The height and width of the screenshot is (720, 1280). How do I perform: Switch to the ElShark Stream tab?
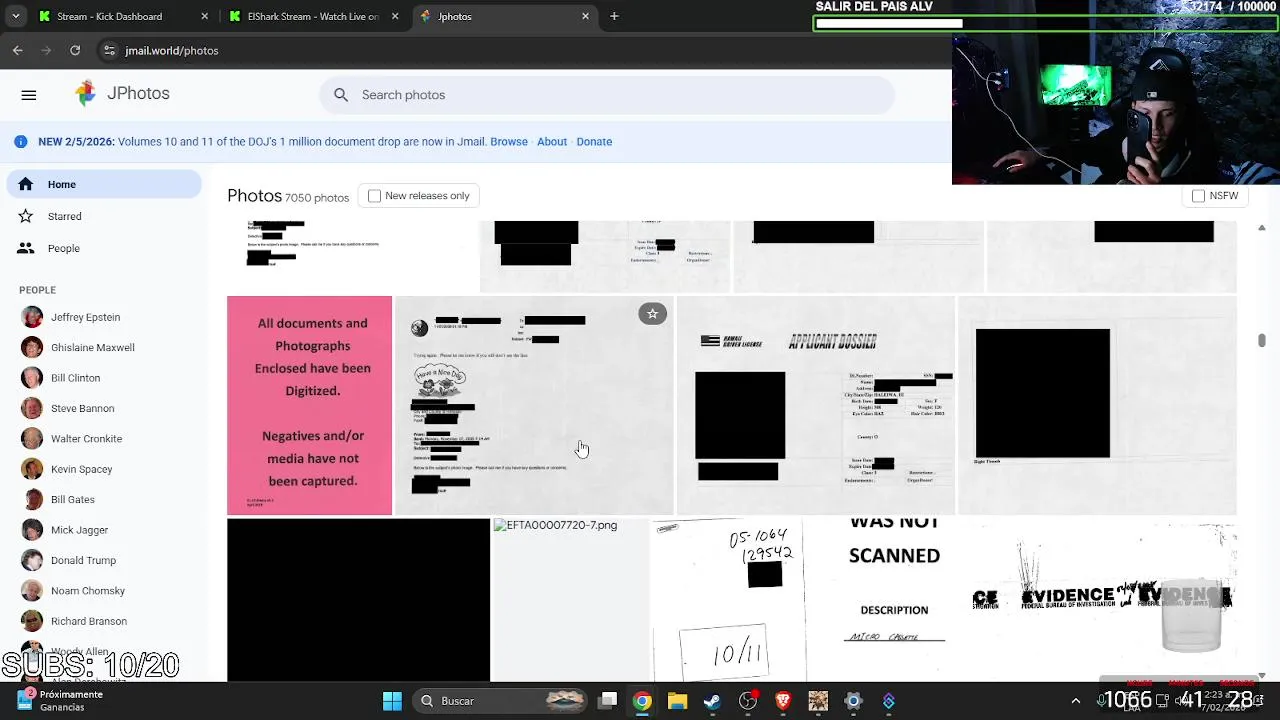click(x=313, y=16)
